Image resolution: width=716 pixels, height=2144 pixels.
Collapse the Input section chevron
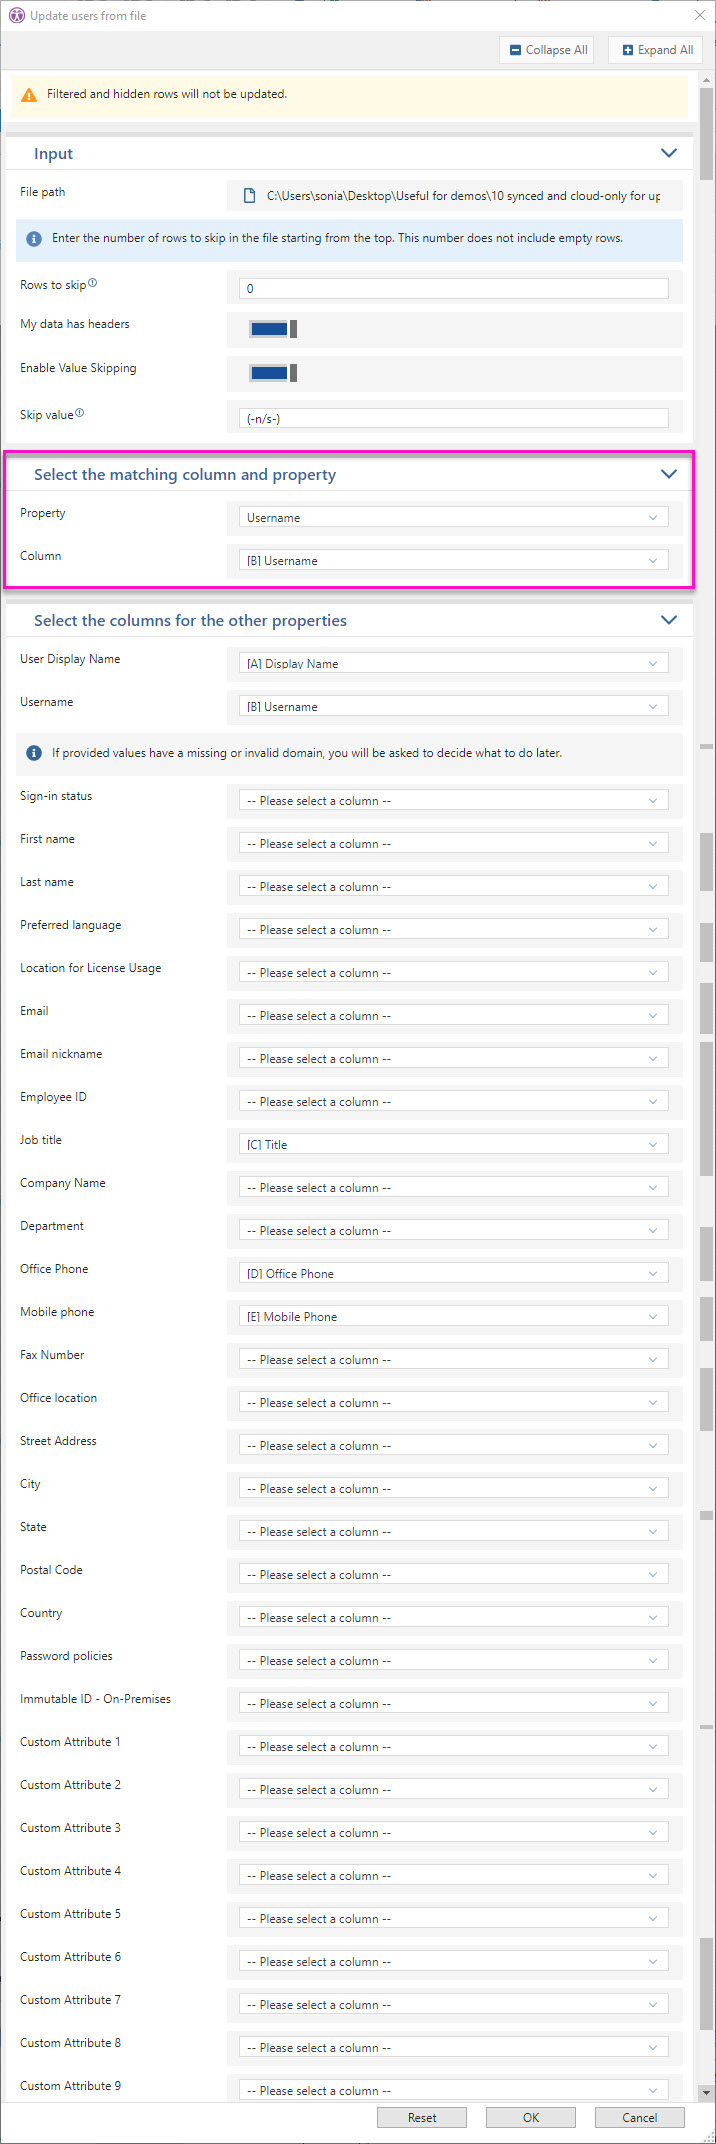tap(669, 153)
